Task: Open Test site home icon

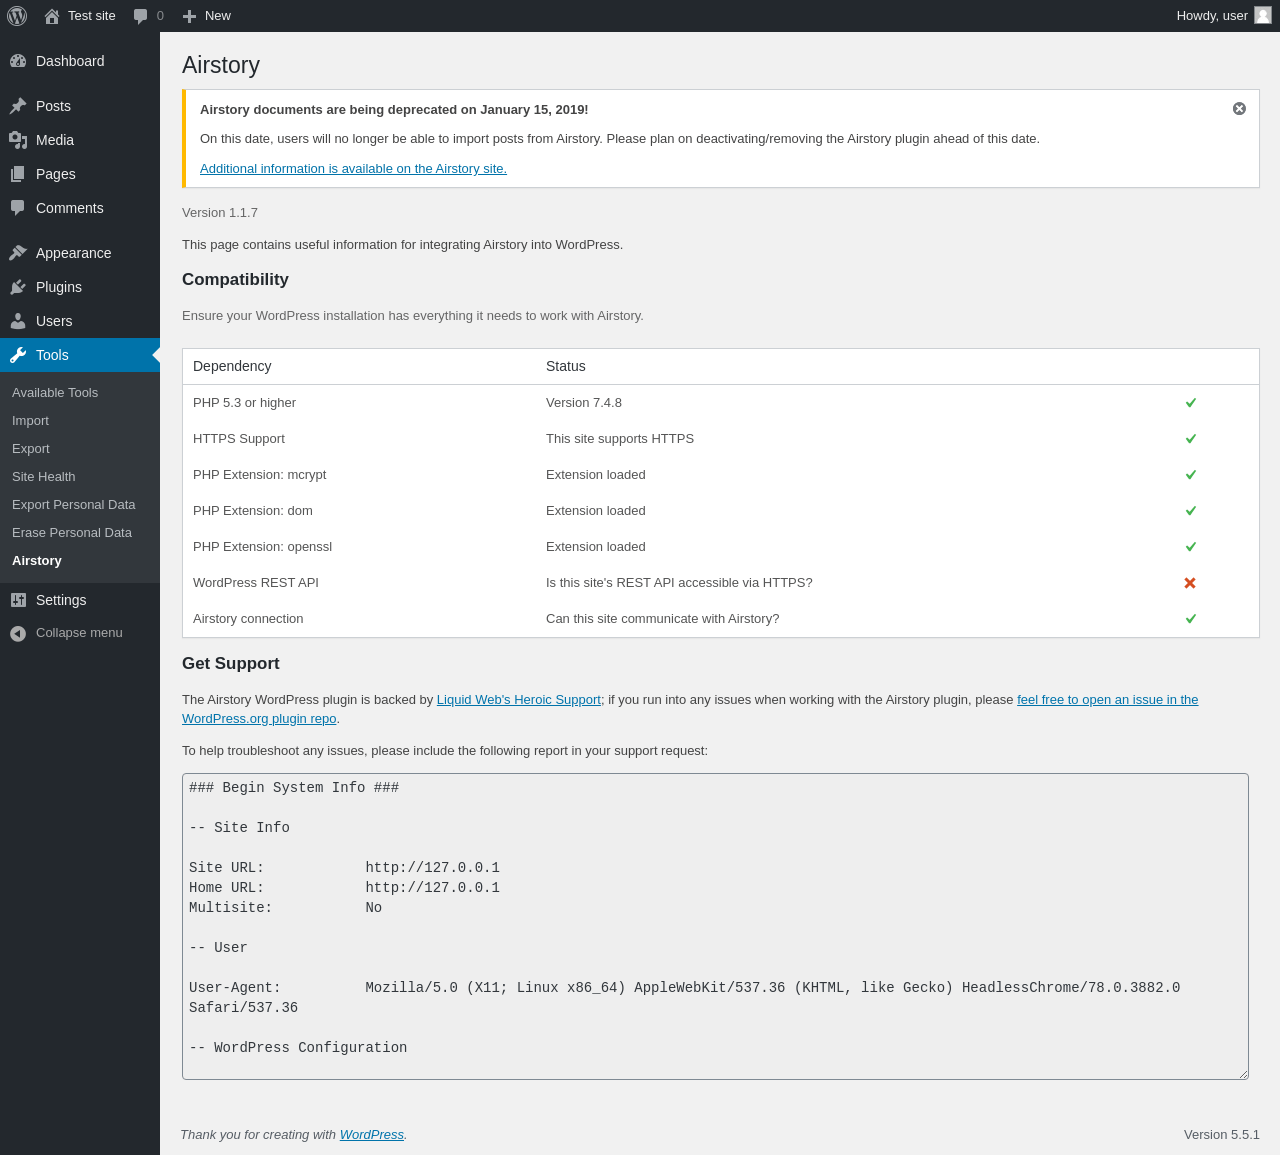Action: 52,16
